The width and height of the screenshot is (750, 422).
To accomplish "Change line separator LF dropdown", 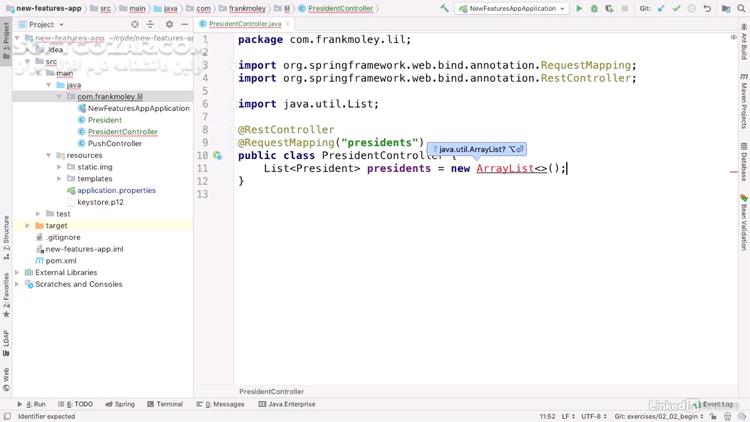I will click(568, 417).
